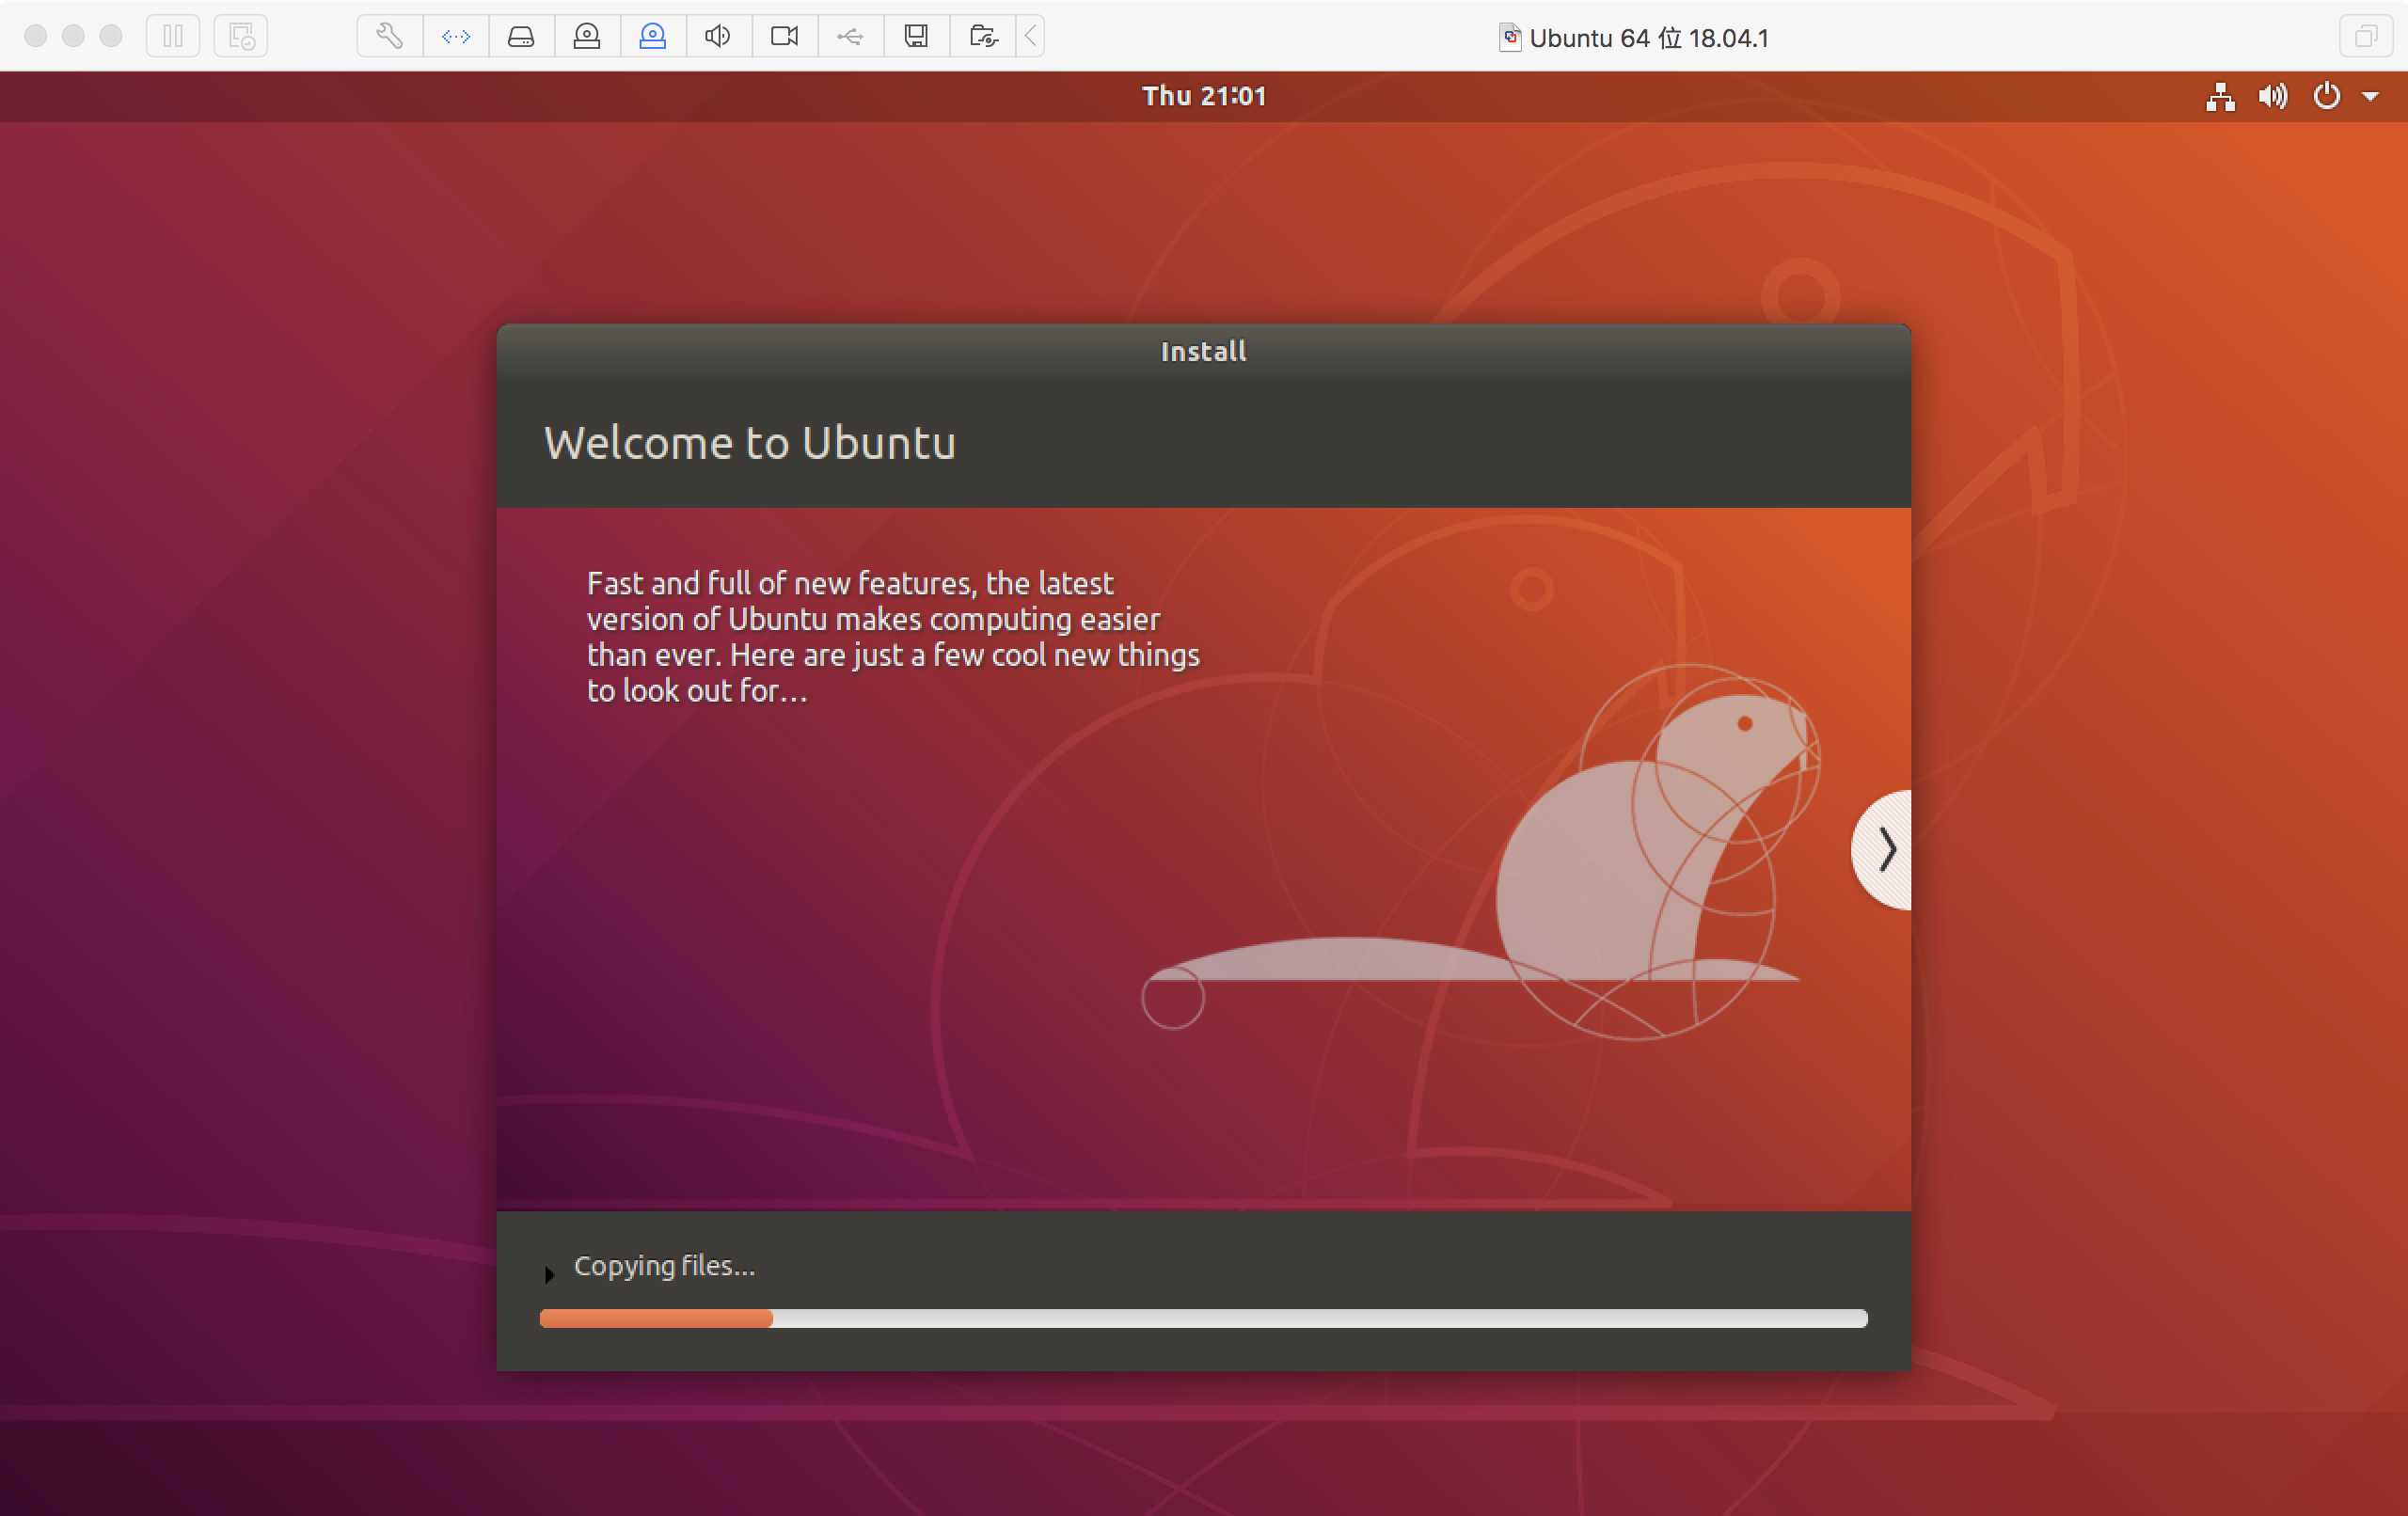
Task: Open Ubuntu network status icon
Action: [x=2221, y=96]
